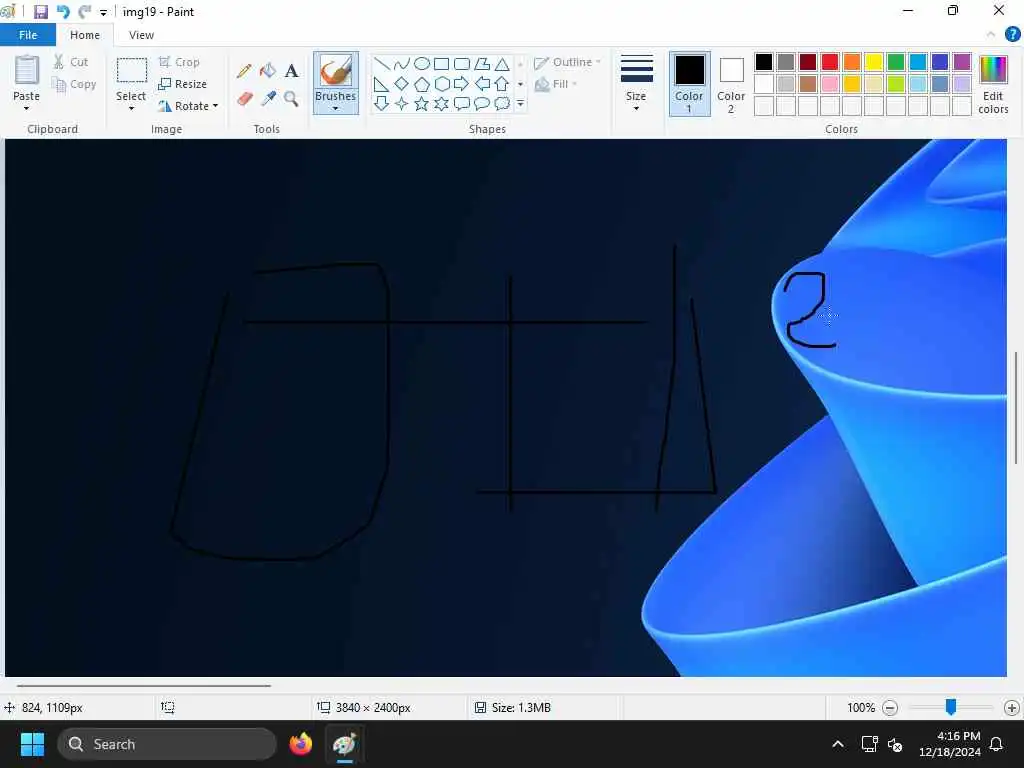This screenshot has width=1024, height=768.
Task: Pick the Six-point star shape
Action: pyautogui.click(x=441, y=103)
